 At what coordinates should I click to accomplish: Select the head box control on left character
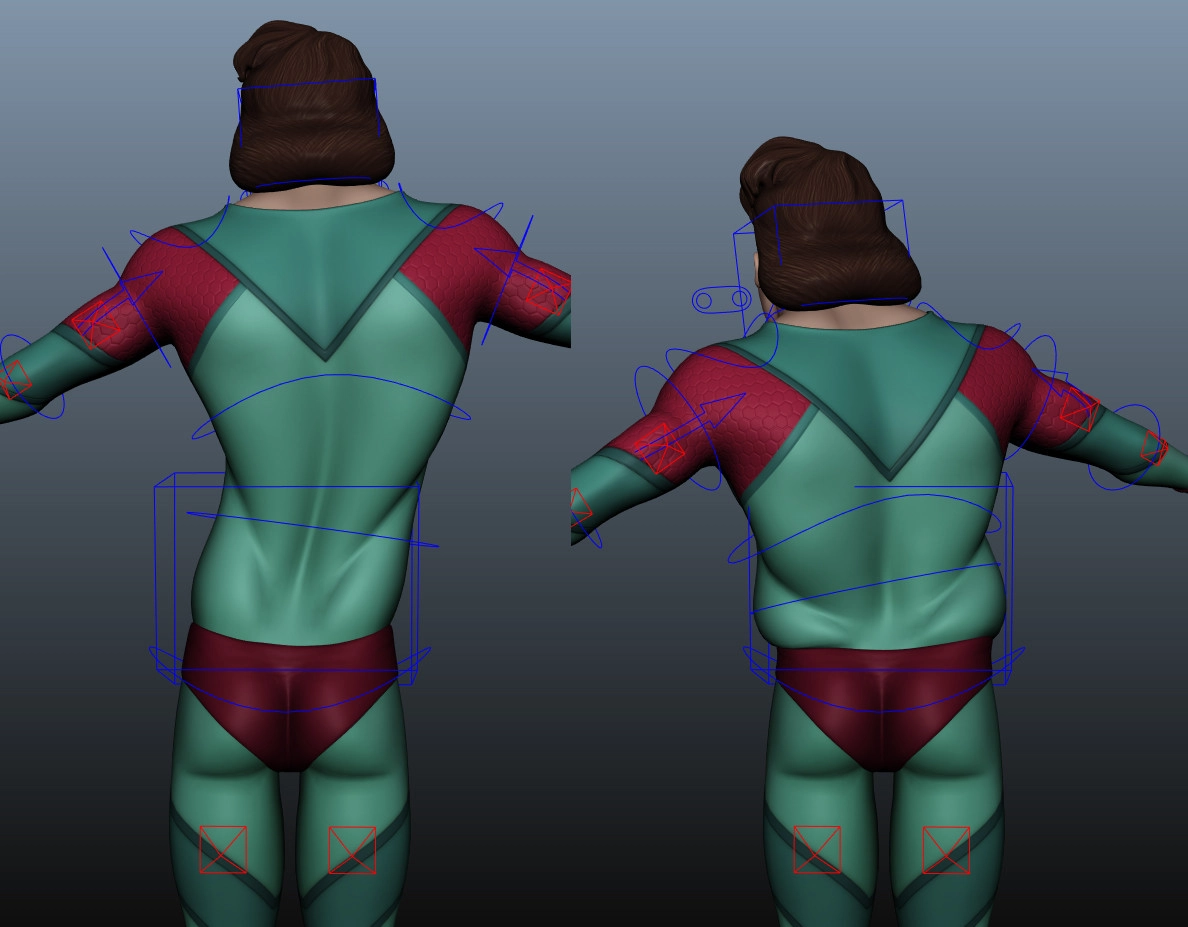(x=307, y=86)
